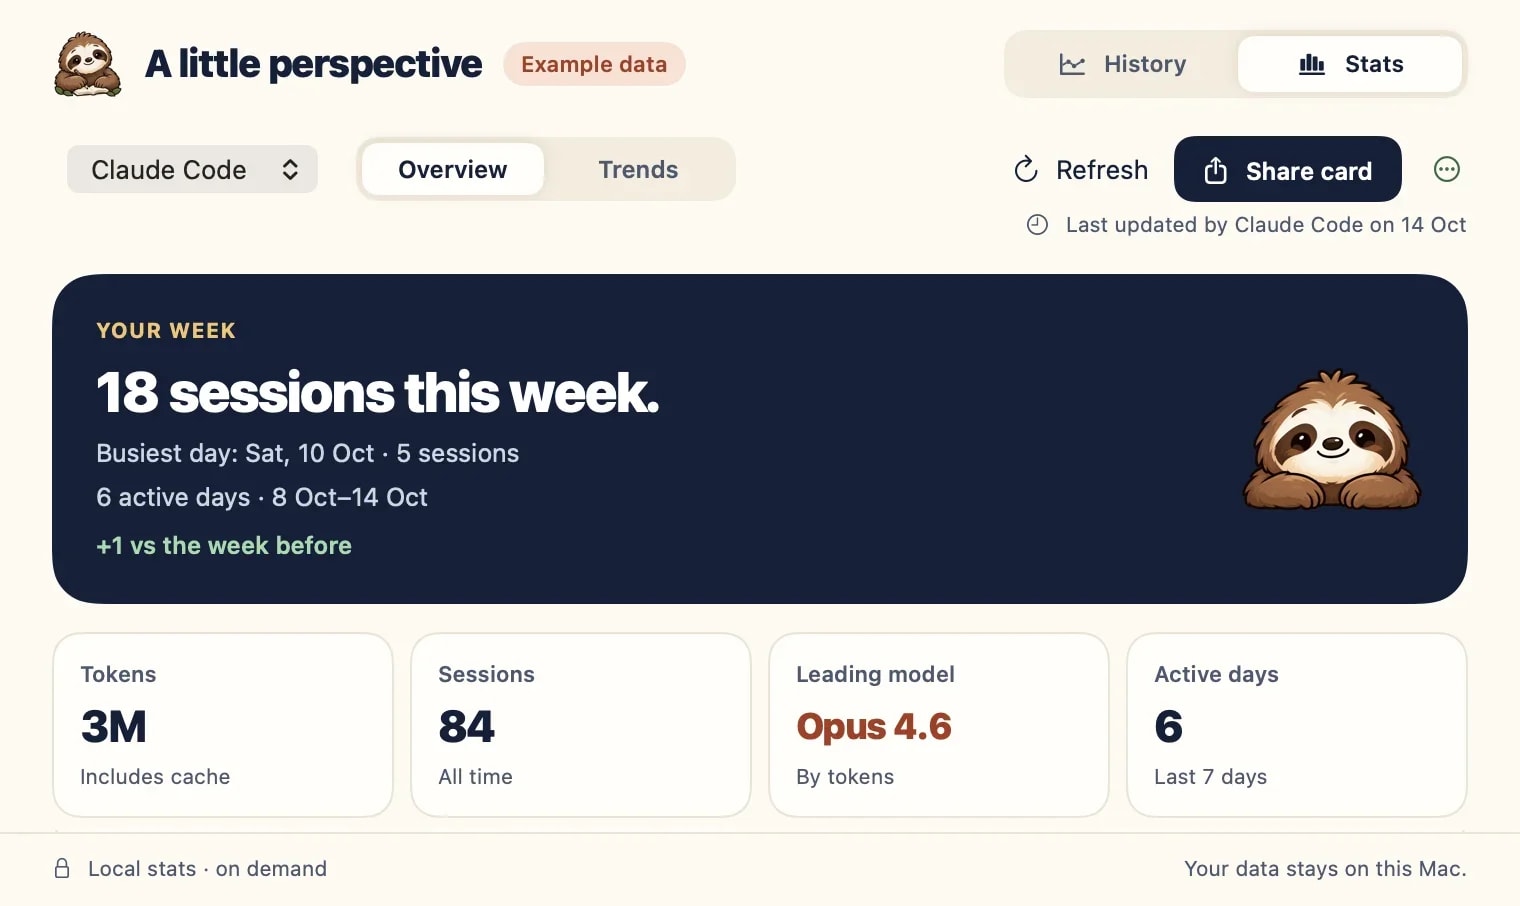Open the Sessions 84 stat card
This screenshot has width=1520, height=906.
pyautogui.click(x=581, y=725)
